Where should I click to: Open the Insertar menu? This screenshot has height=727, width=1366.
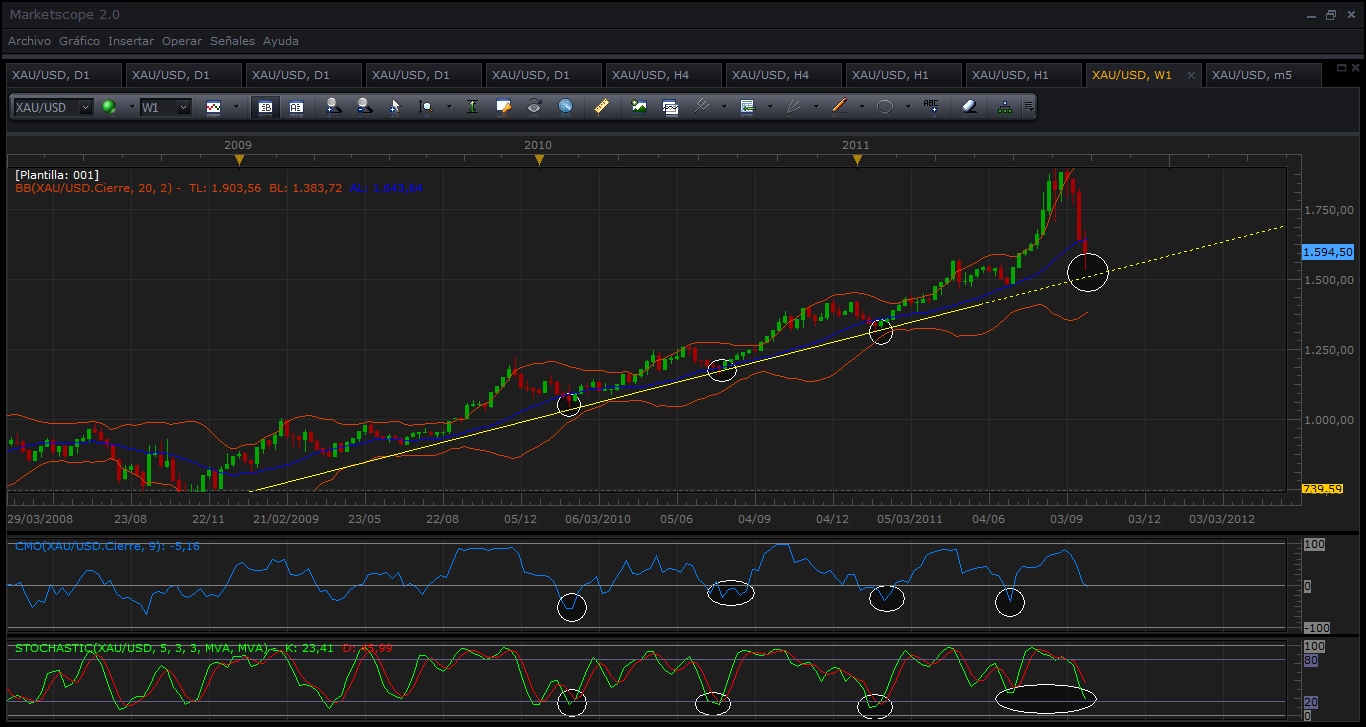[x=131, y=41]
